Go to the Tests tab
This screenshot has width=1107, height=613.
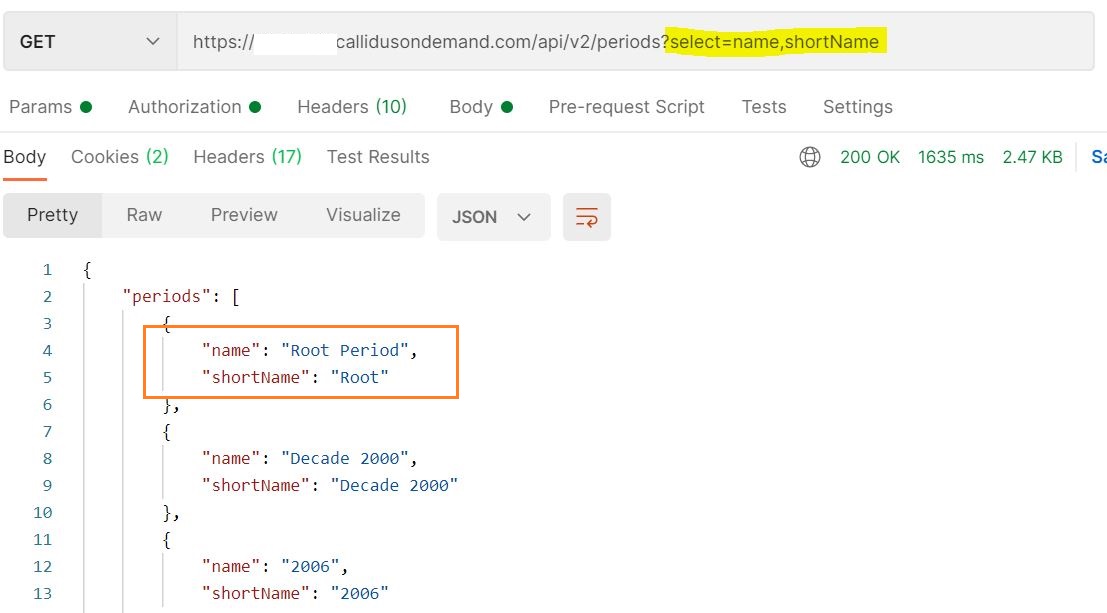coord(763,107)
